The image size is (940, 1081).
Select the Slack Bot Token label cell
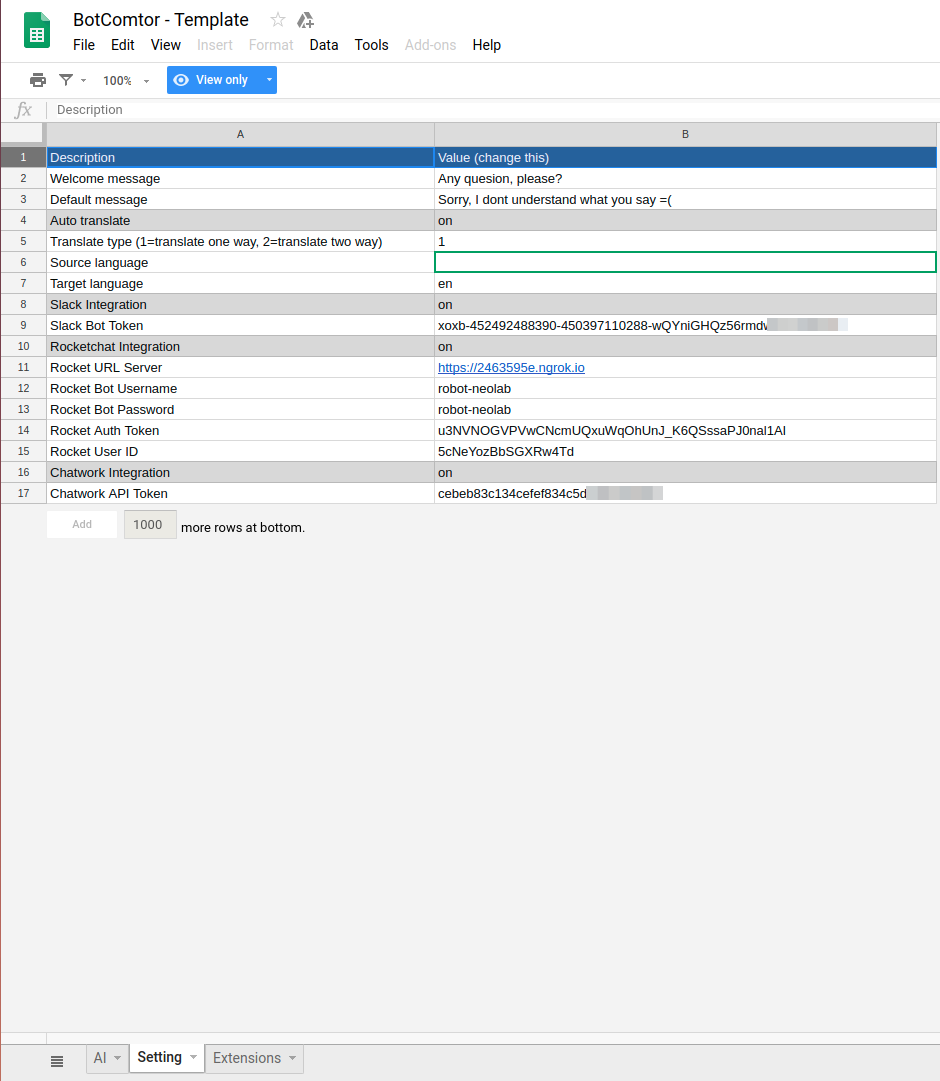[x=240, y=325]
